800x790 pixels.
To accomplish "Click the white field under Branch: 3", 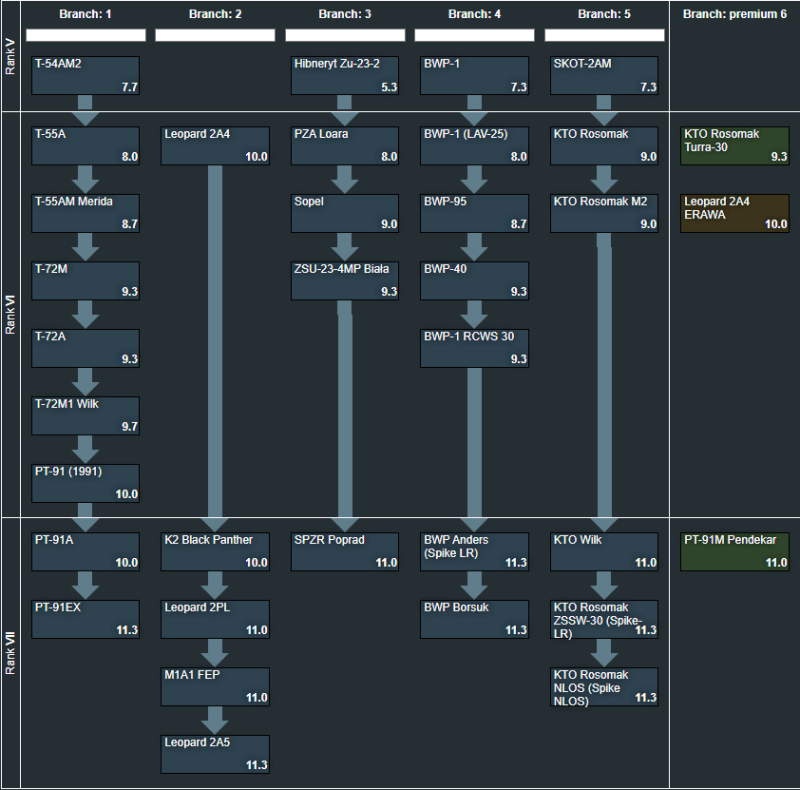I will [345, 35].
